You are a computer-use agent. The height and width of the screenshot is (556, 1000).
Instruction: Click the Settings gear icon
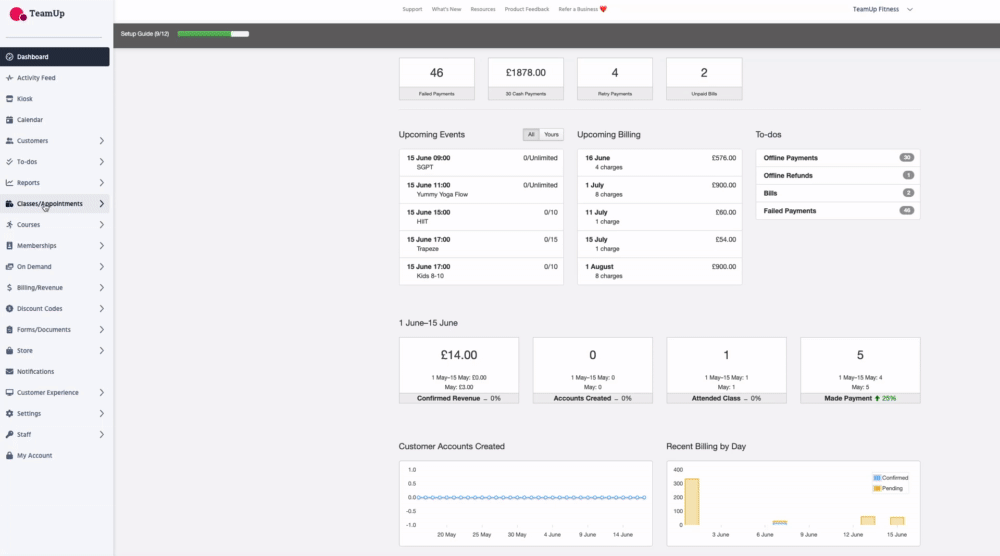(9, 414)
